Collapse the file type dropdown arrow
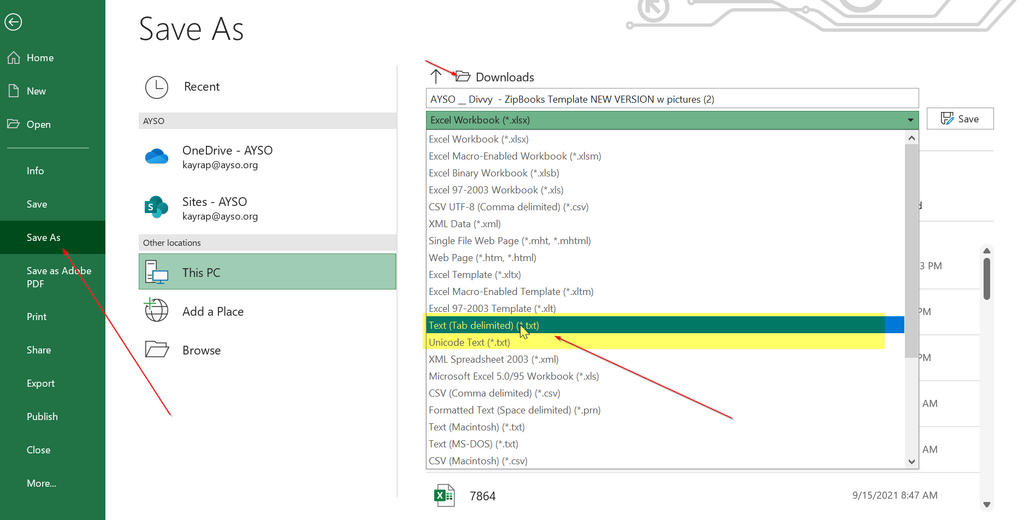Image resolution: width=1024 pixels, height=520 pixels. pyautogui.click(x=910, y=120)
